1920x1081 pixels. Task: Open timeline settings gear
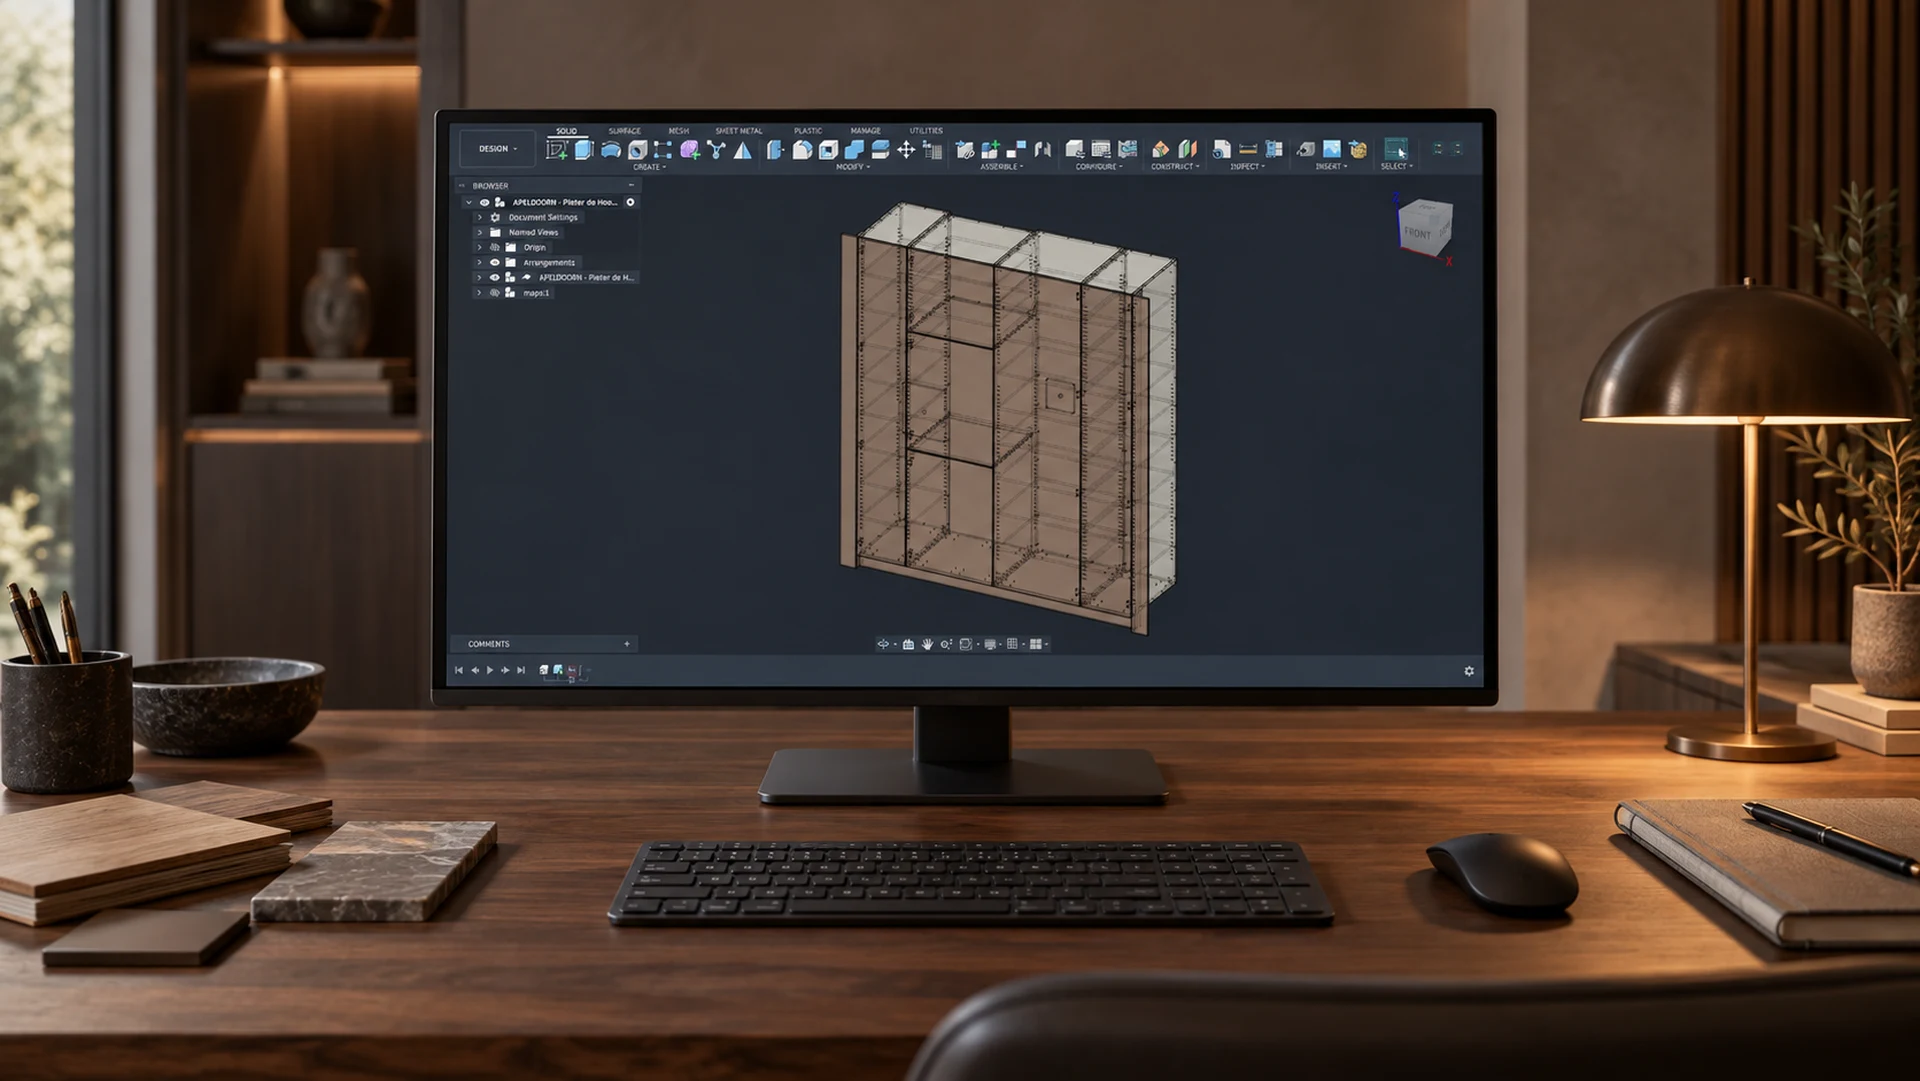pos(1469,671)
